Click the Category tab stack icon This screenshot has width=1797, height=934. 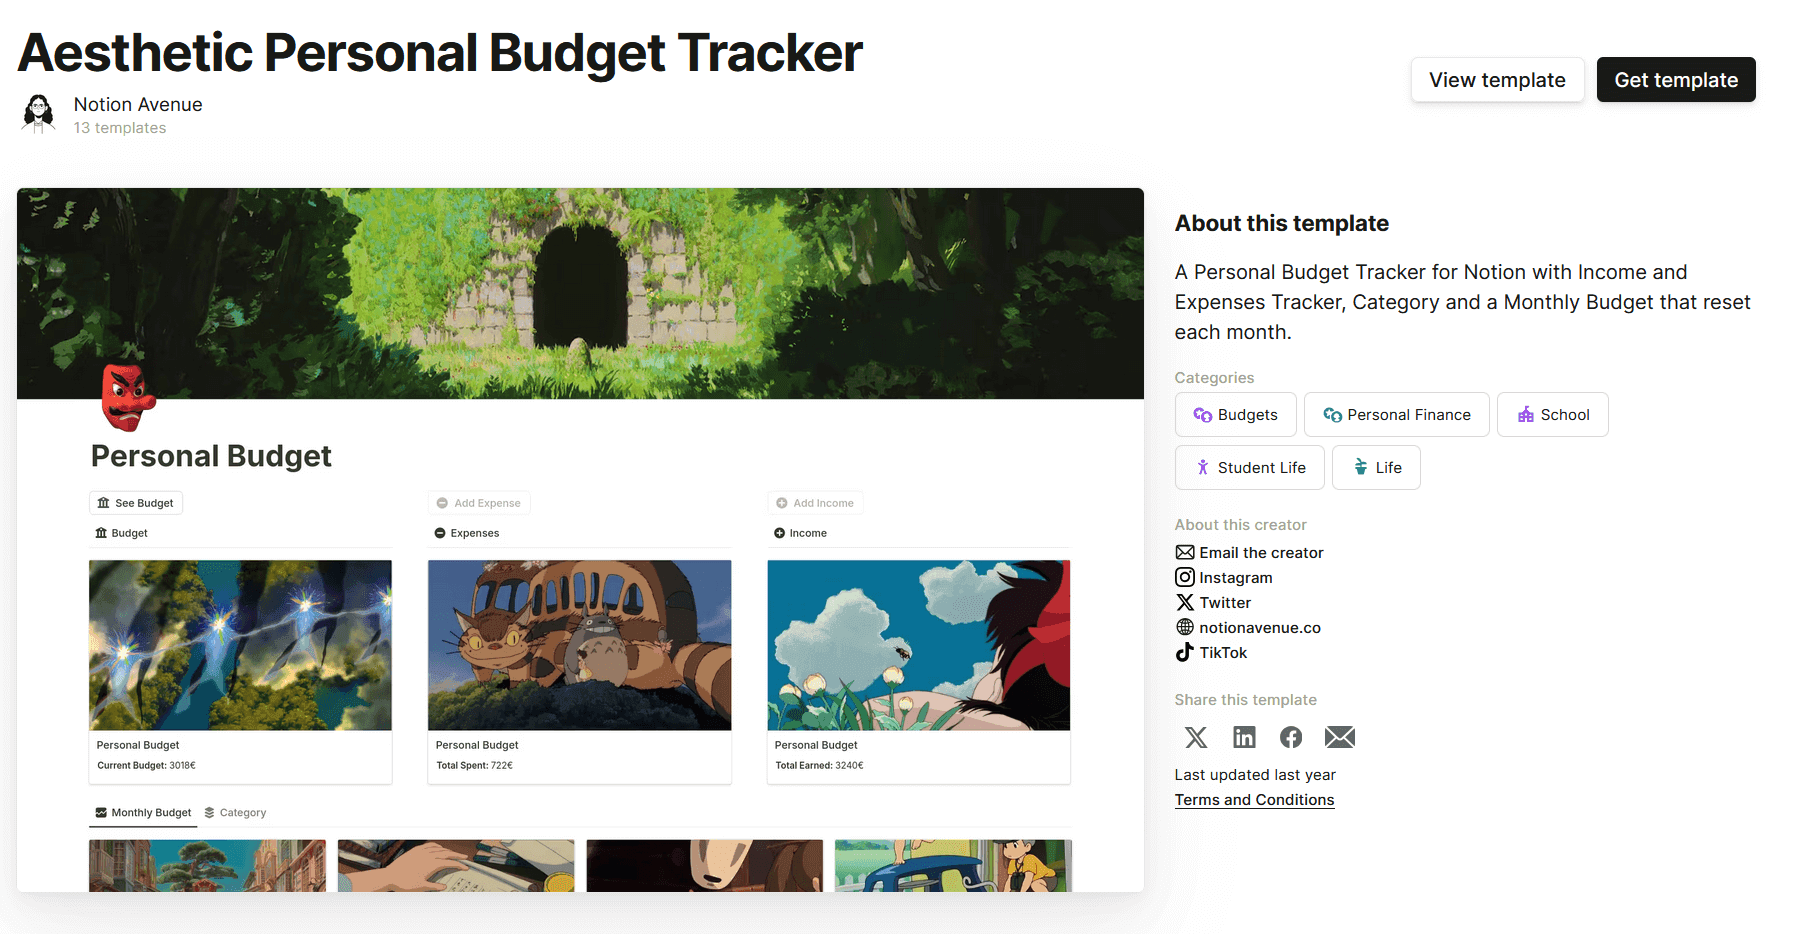(209, 813)
